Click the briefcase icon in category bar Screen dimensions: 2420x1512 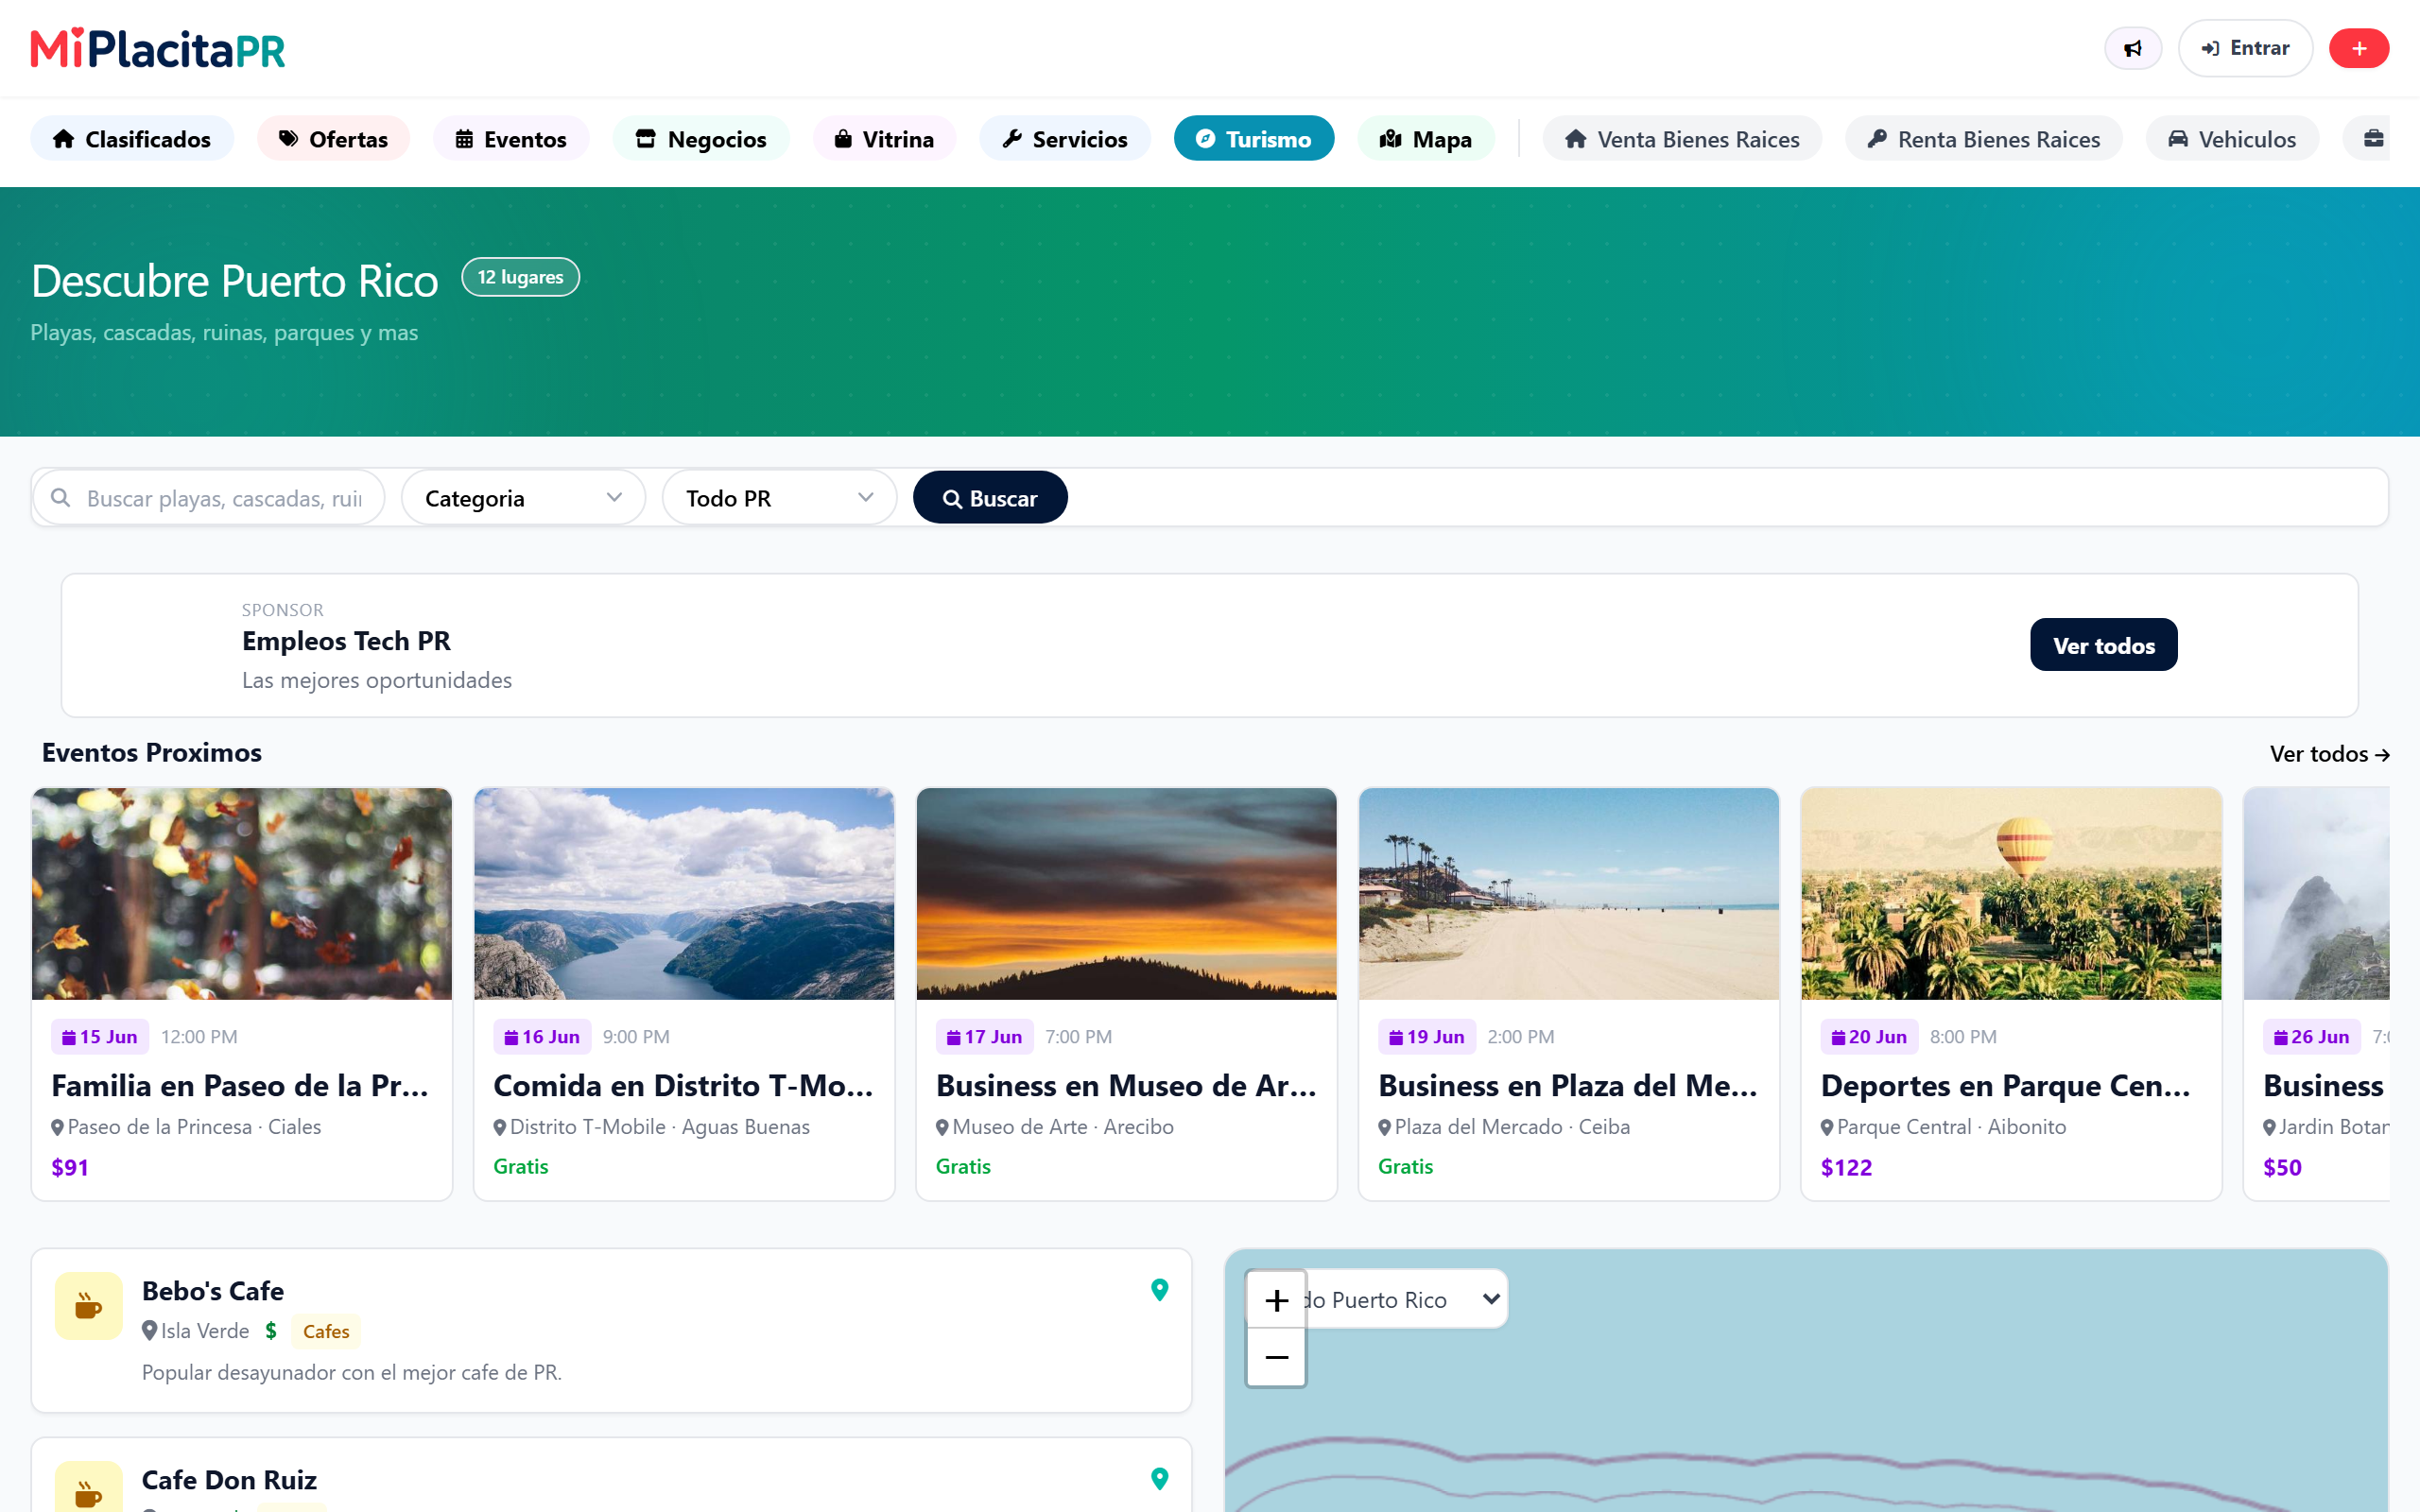click(2372, 139)
